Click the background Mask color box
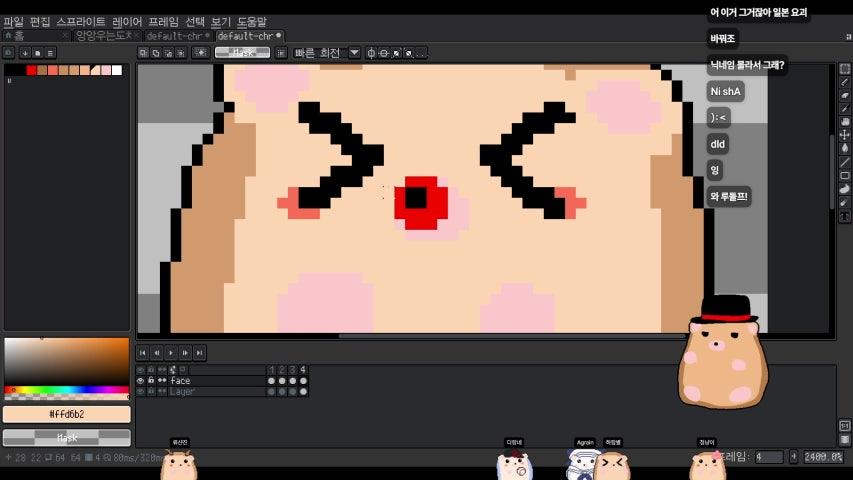This screenshot has height=480, width=853. 67,438
